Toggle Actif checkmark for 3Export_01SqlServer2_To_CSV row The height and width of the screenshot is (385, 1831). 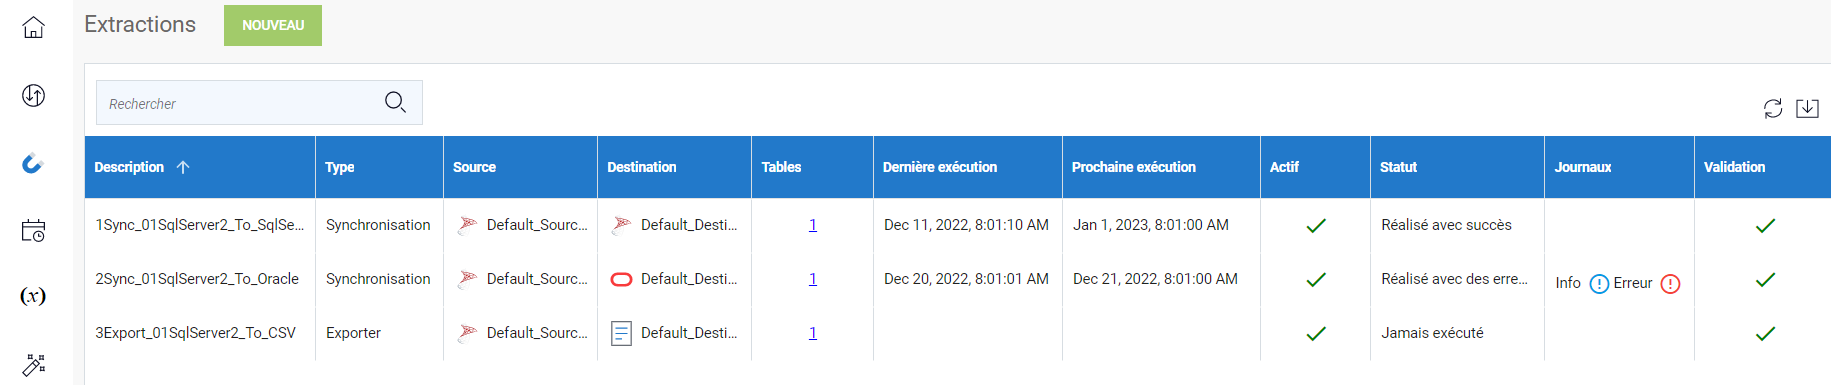[1316, 334]
